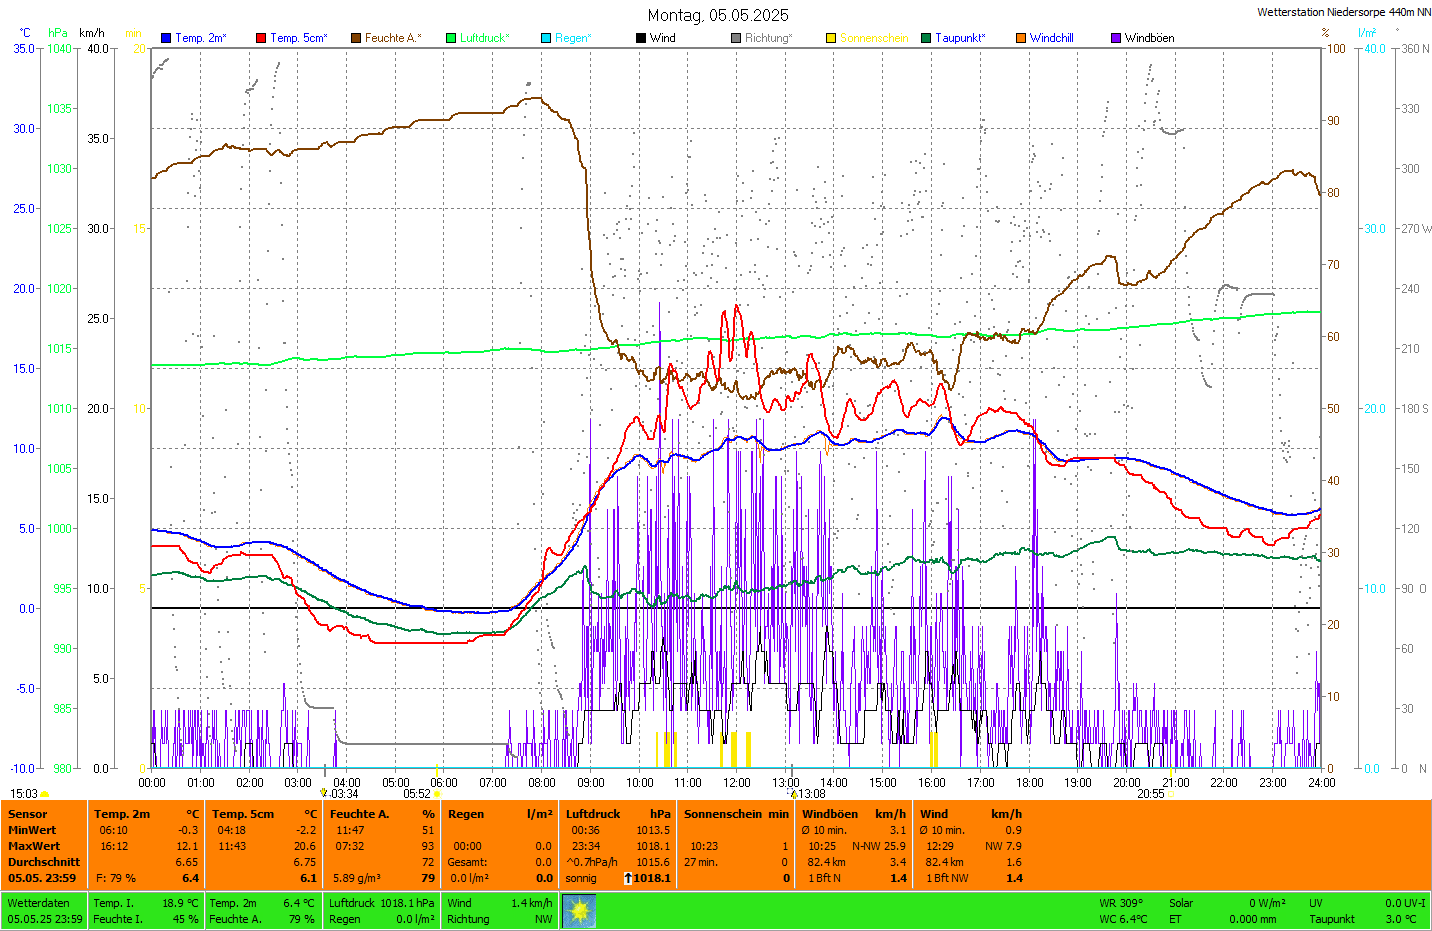Click the marker icon labeled 13:08
Viewport: 1432px width, 931px height.
point(793,794)
